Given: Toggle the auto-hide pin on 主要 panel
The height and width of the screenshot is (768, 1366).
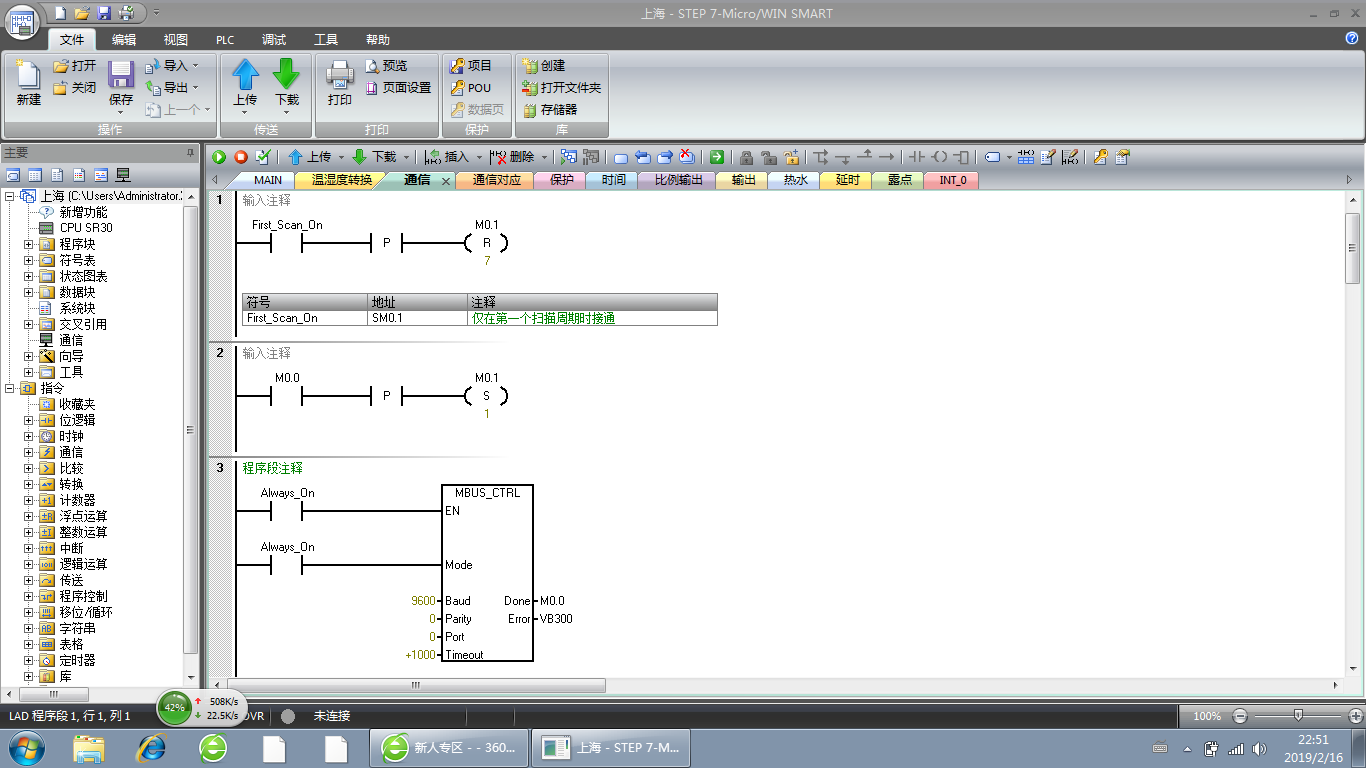Looking at the screenshot, I should (191, 152).
